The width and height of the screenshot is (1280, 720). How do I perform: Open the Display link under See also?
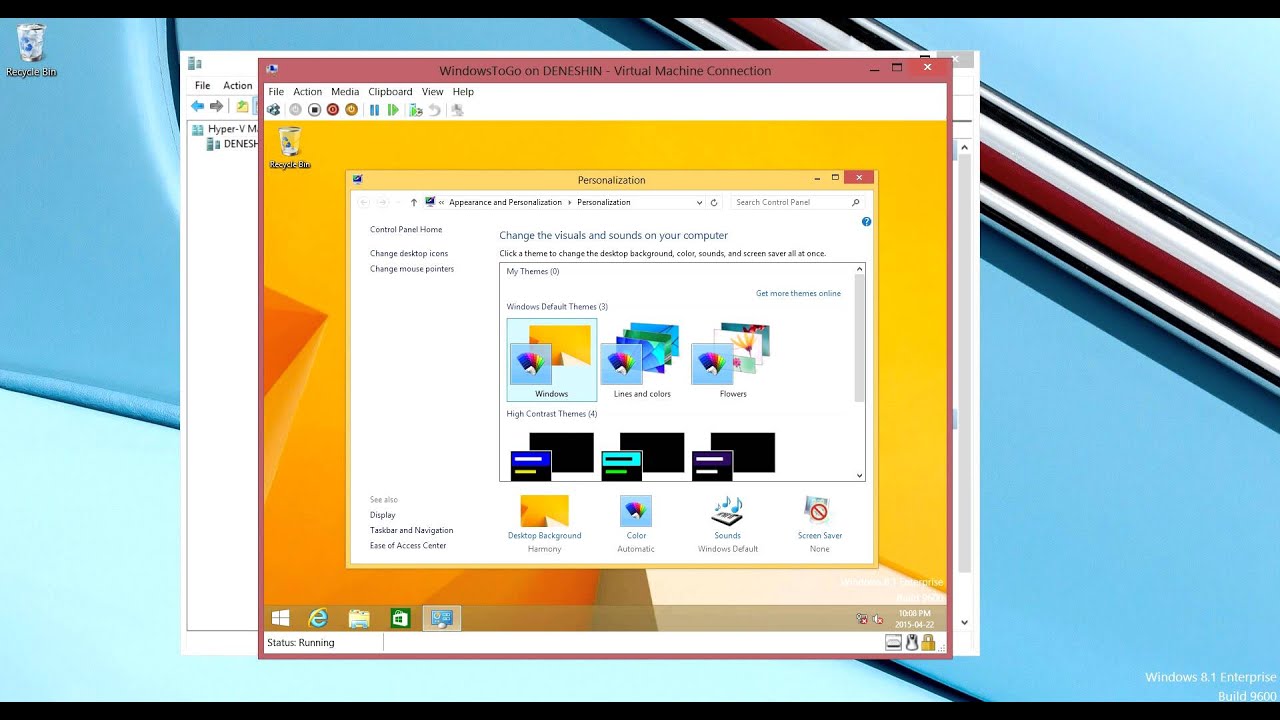click(x=383, y=515)
